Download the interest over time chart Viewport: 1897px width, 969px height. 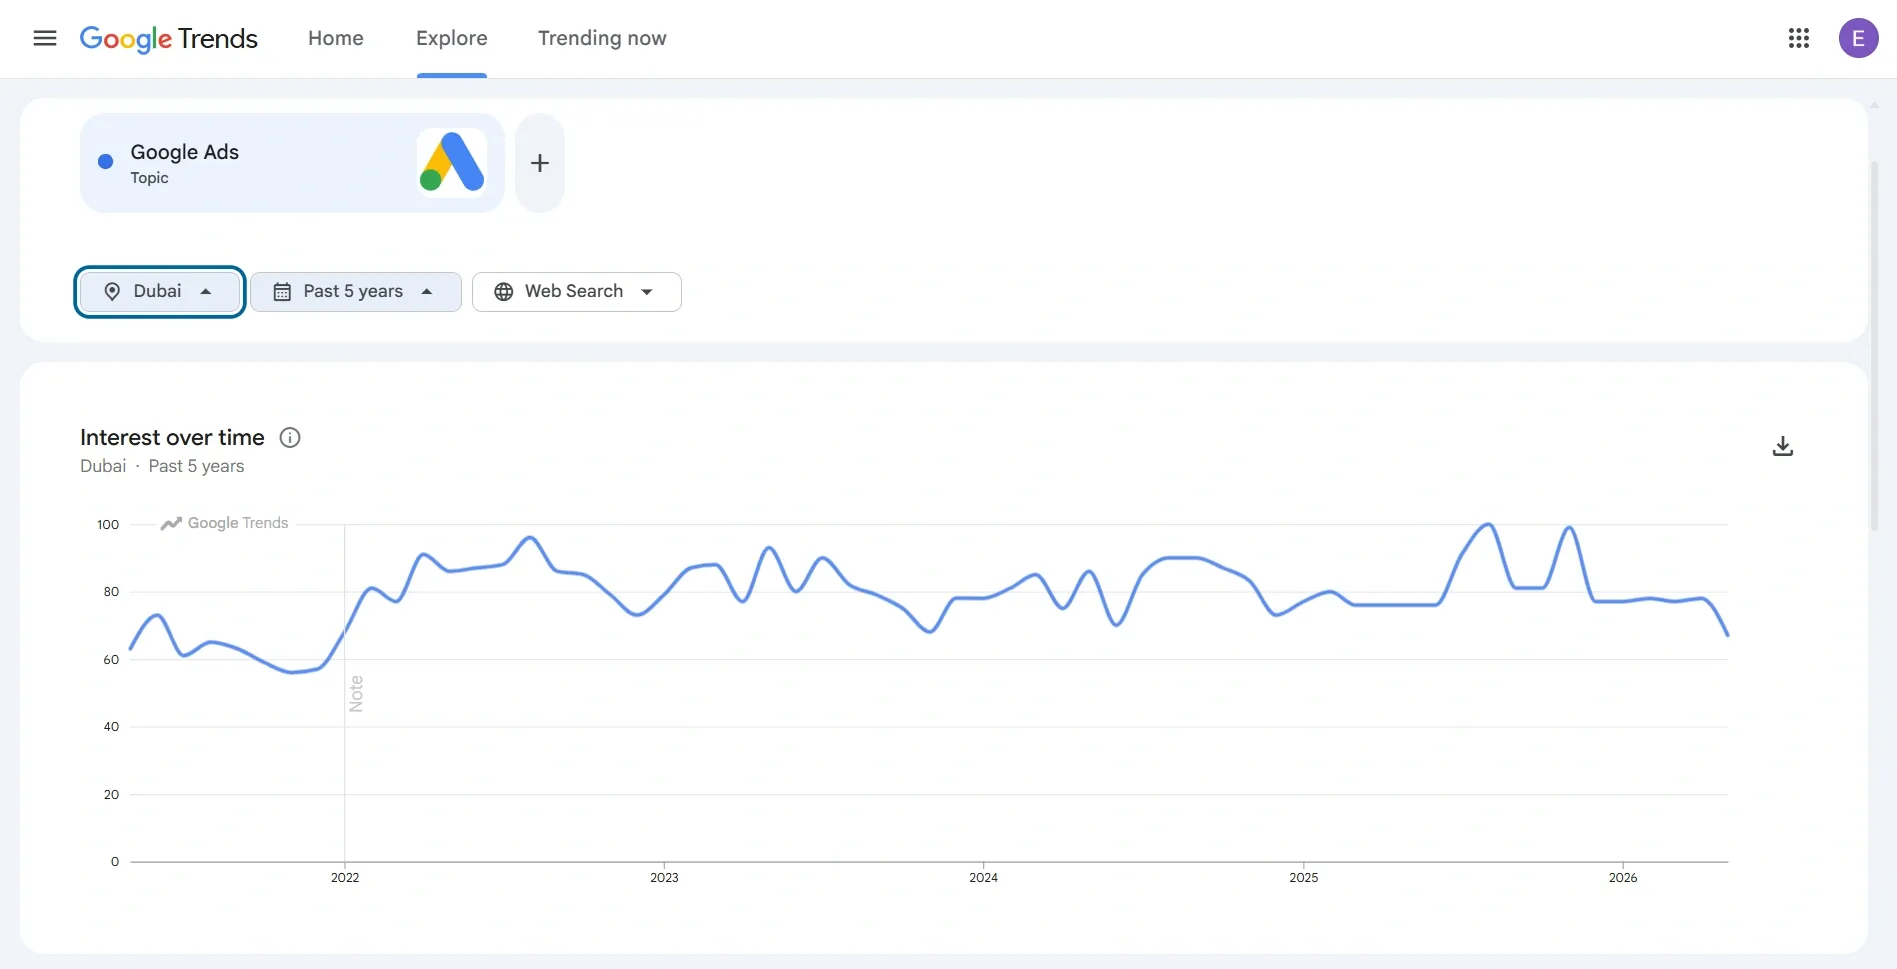point(1783,446)
